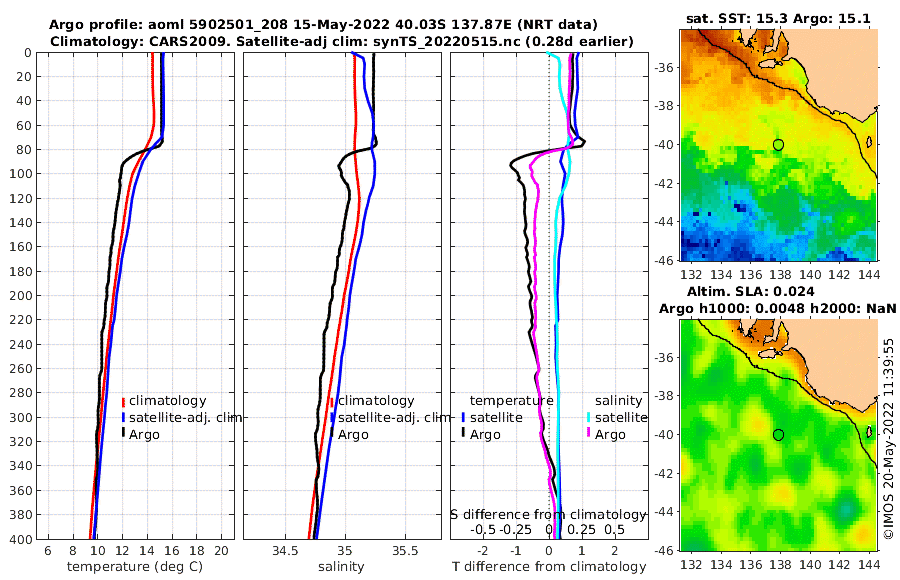Click 'satellite-adj. clim' legend entry in salinity plot

tap(394, 417)
